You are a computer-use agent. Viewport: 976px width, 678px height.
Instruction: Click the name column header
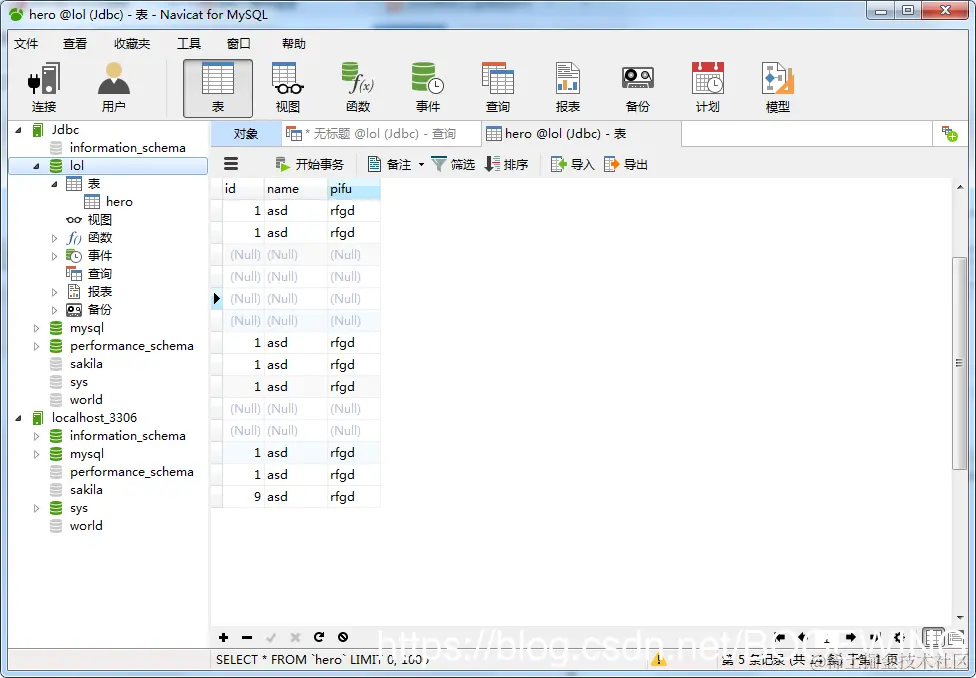point(296,189)
